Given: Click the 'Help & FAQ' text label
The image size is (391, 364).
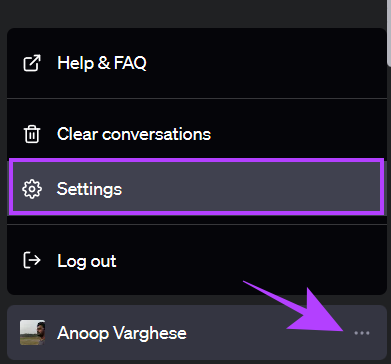Looking at the screenshot, I should click(102, 63).
